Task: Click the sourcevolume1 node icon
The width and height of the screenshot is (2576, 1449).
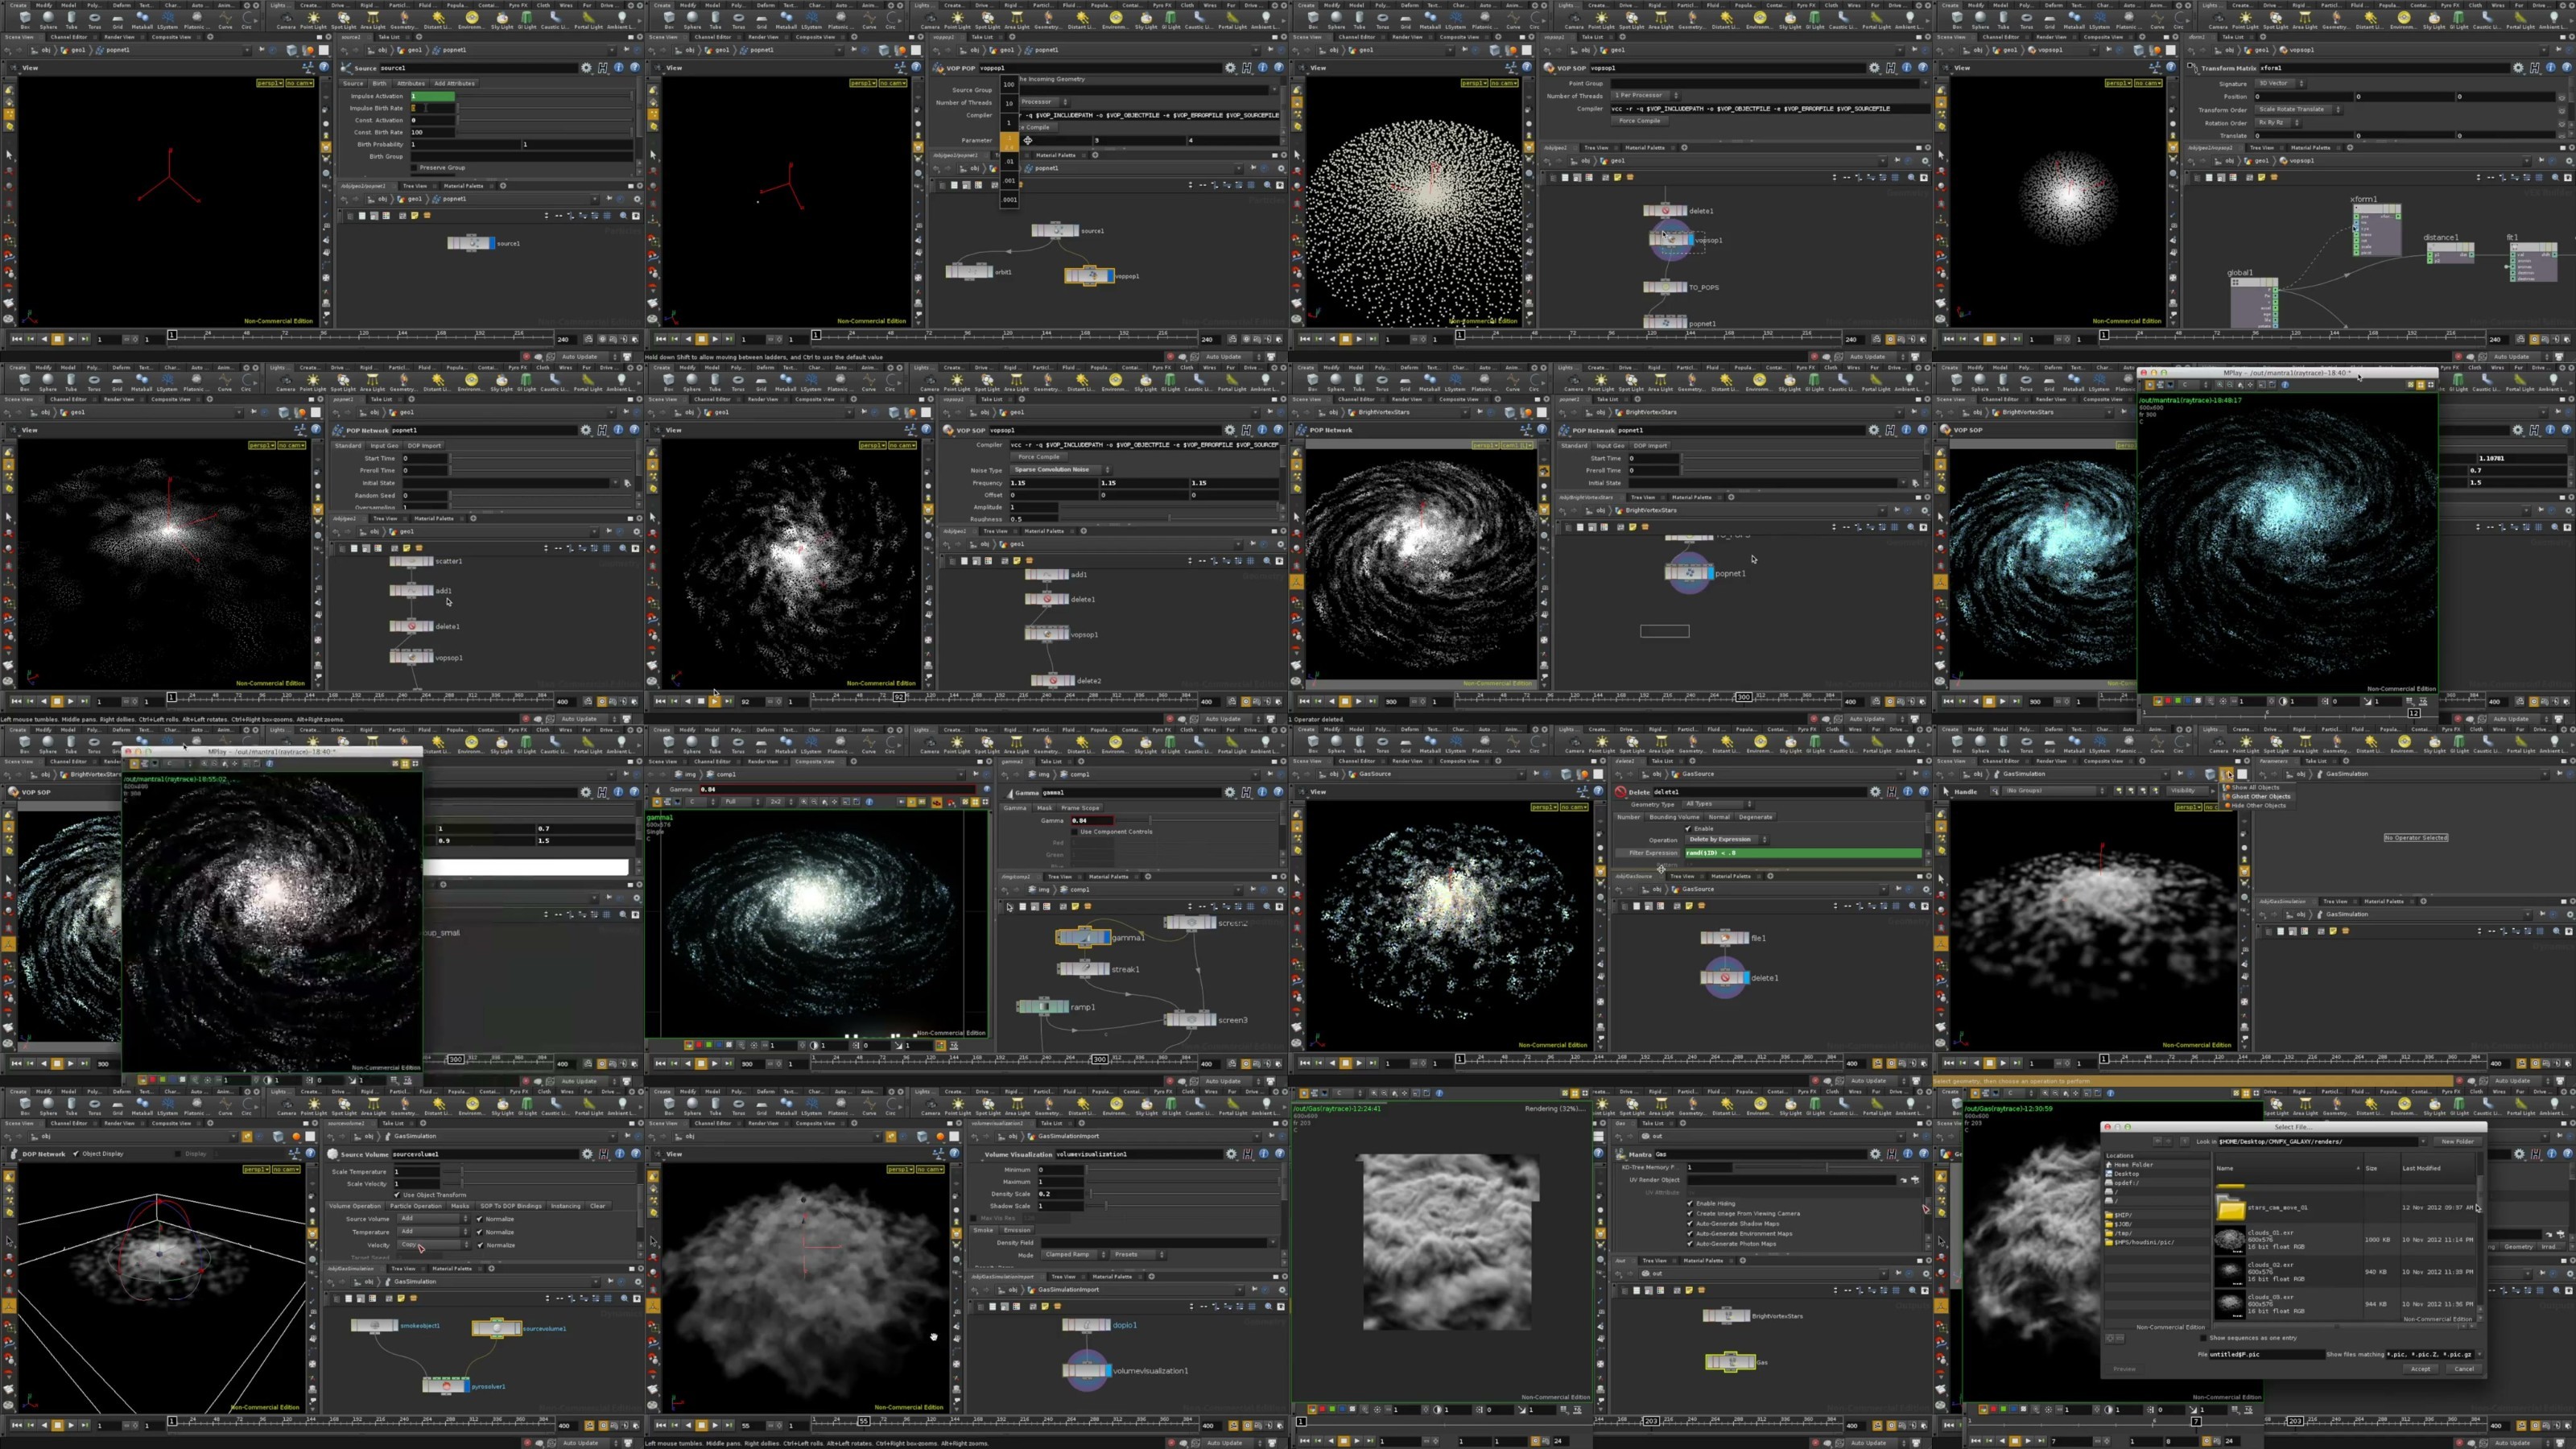Action: (x=496, y=1328)
